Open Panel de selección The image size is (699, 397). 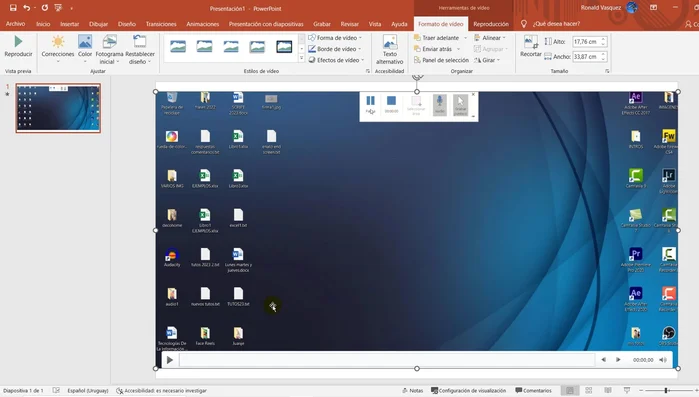pyautogui.click(x=441, y=60)
